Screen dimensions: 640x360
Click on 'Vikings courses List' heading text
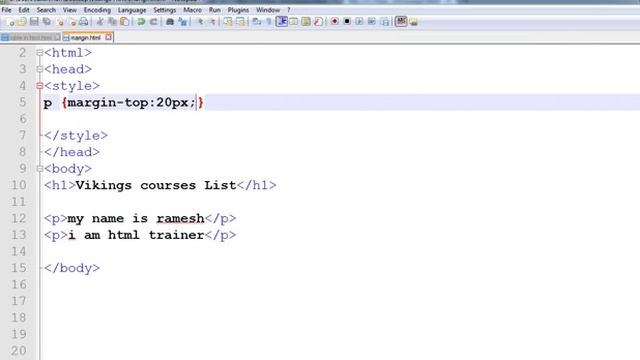pyautogui.click(x=156, y=185)
